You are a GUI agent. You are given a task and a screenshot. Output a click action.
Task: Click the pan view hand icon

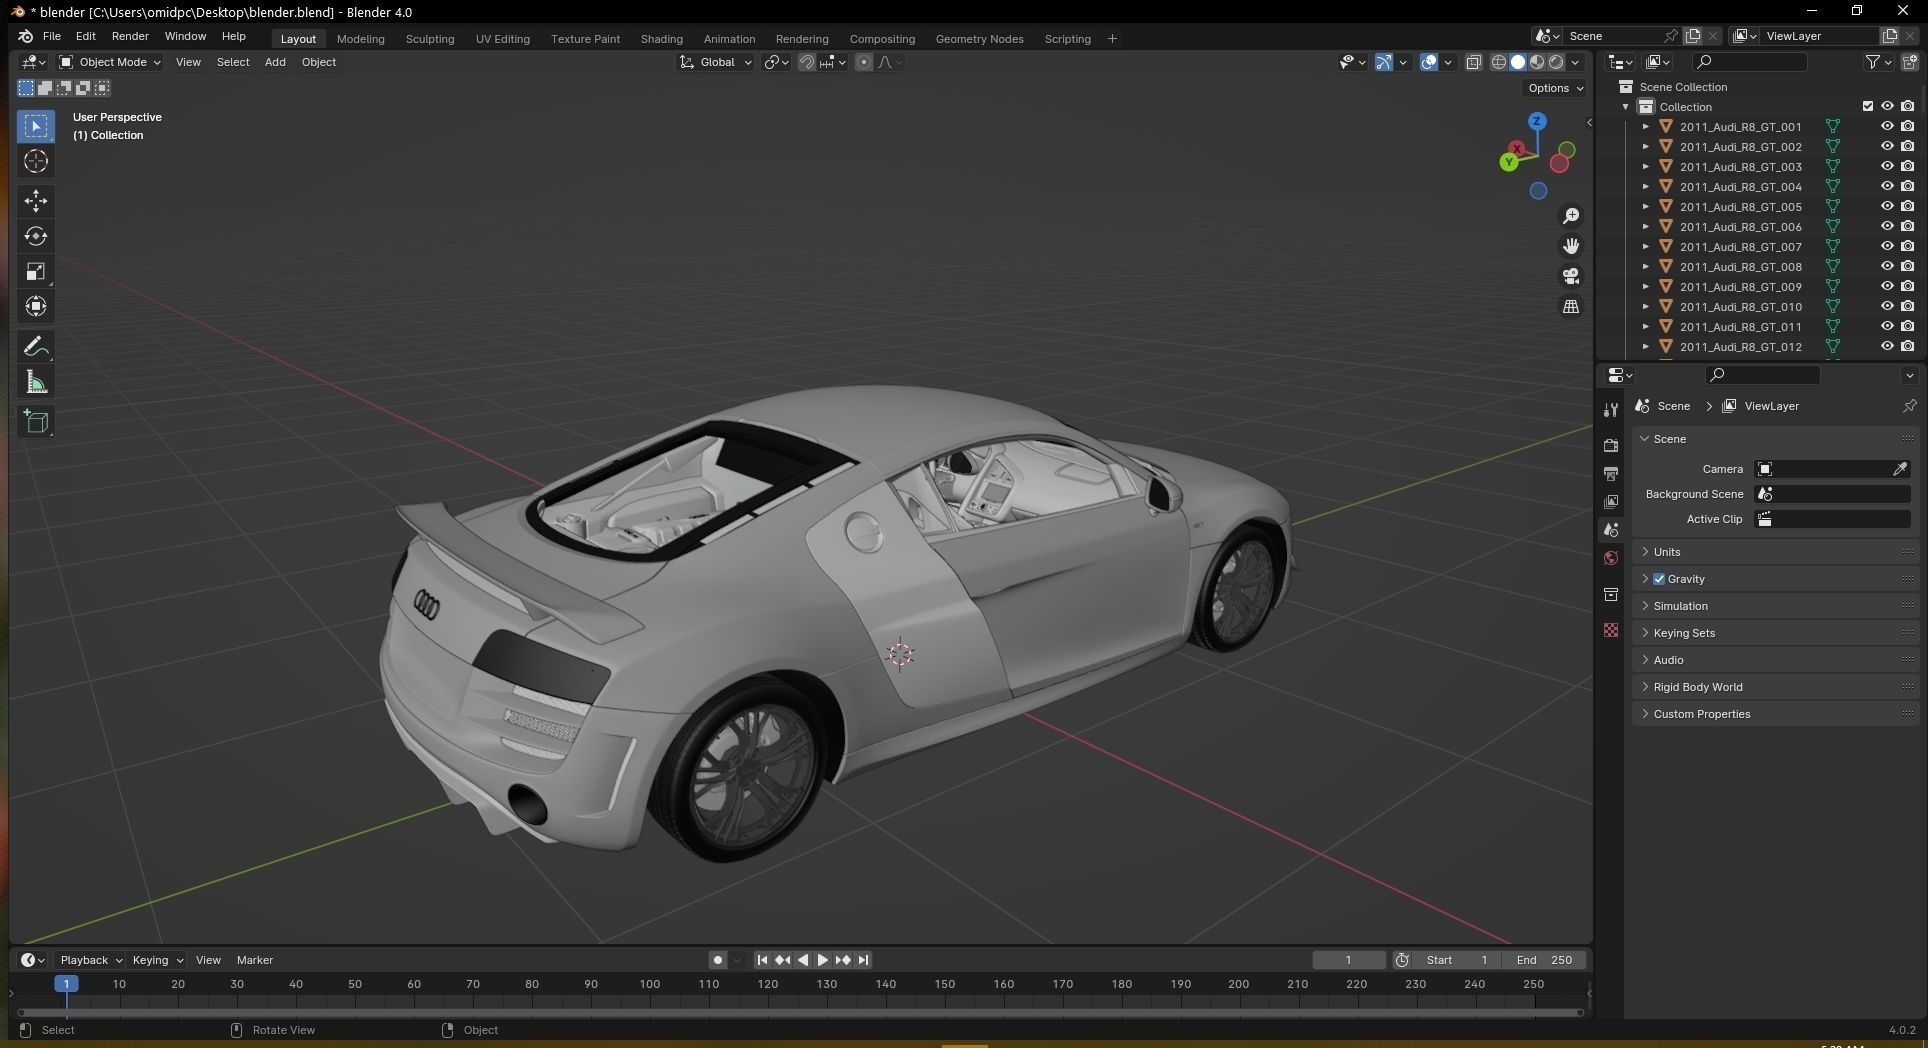pos(1571,246)
